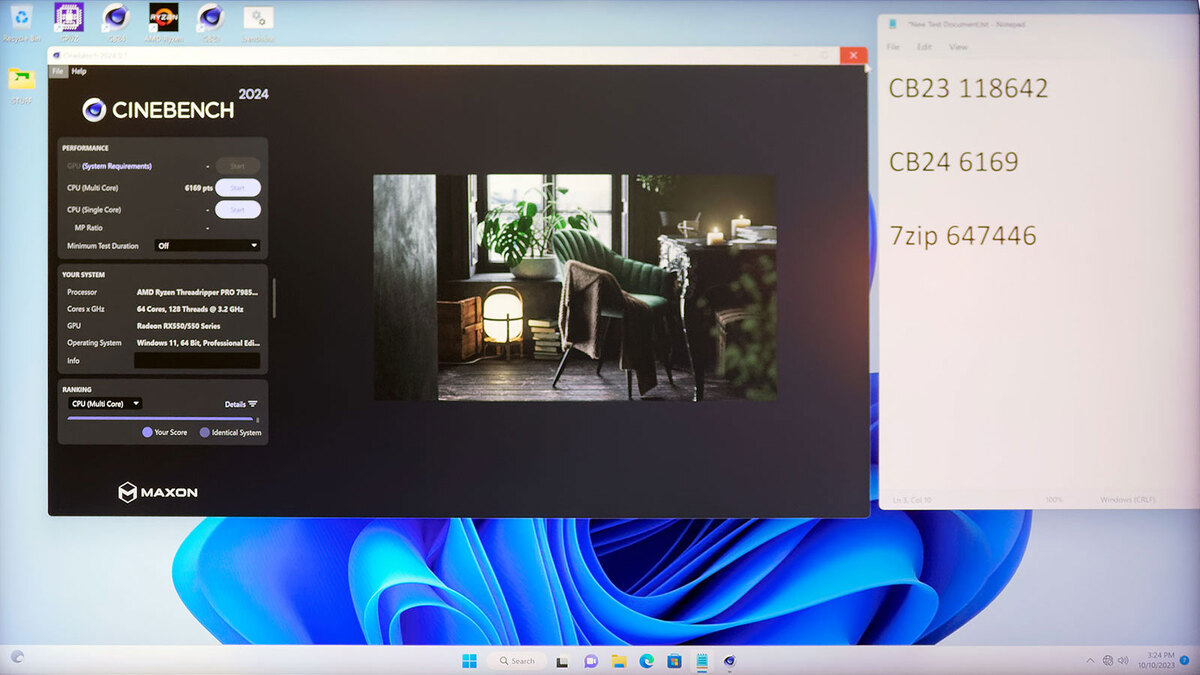Click the AMD Ryzen Threadripper PRO processor text
The height and width of the screenshot is (675, 1200).
pyautogui.click(x=198, y=293)
